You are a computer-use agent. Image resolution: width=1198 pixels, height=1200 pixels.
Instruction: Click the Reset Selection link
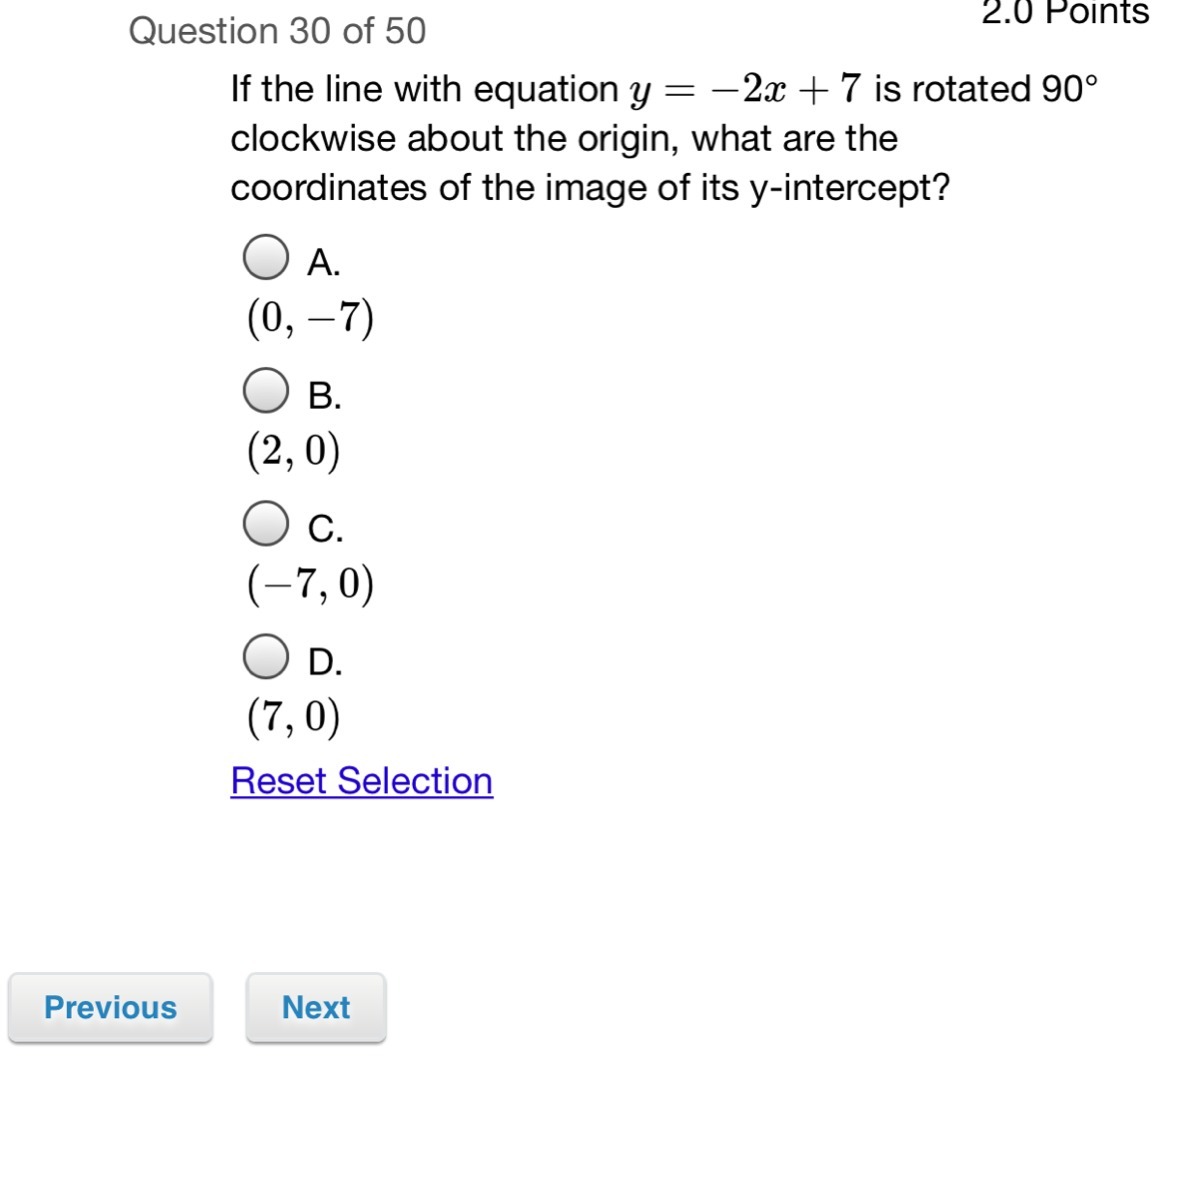[x=361, y=781]
